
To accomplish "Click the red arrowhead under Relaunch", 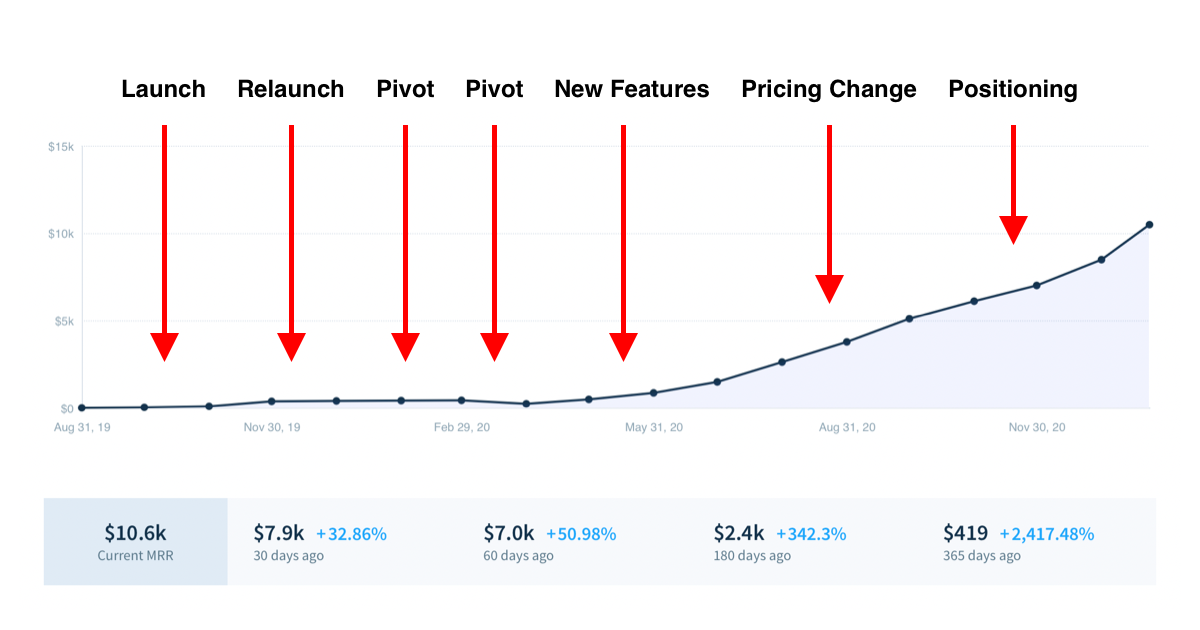I will click(291, 346).
